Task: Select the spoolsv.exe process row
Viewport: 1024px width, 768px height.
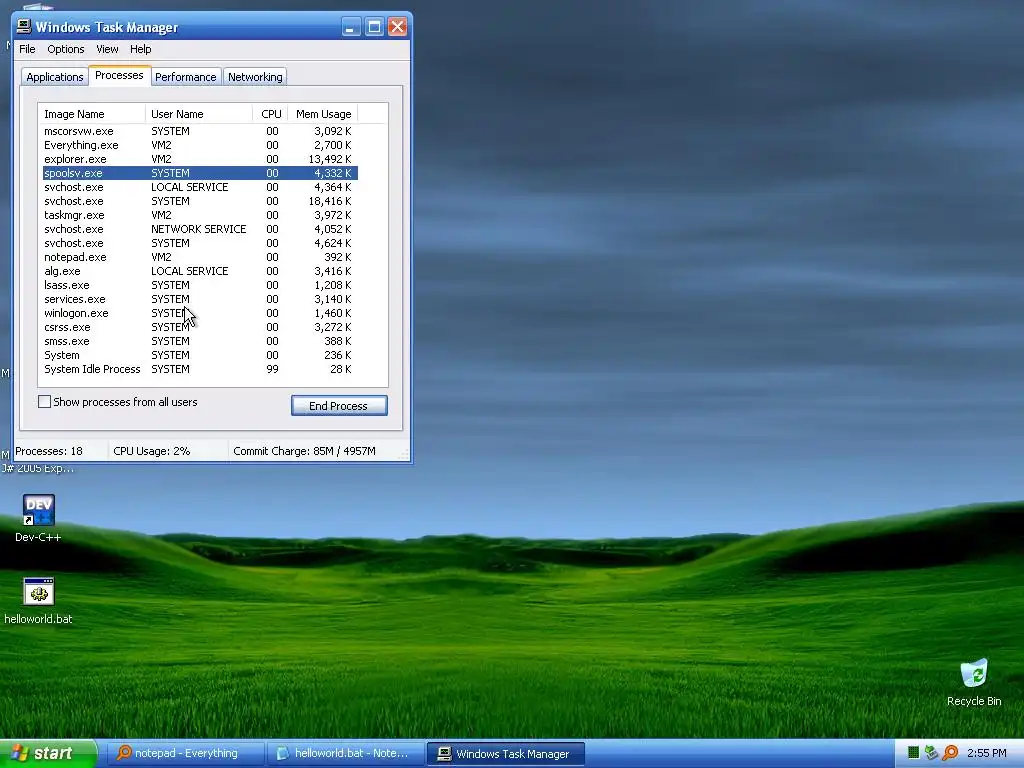Action: point(200,173)
